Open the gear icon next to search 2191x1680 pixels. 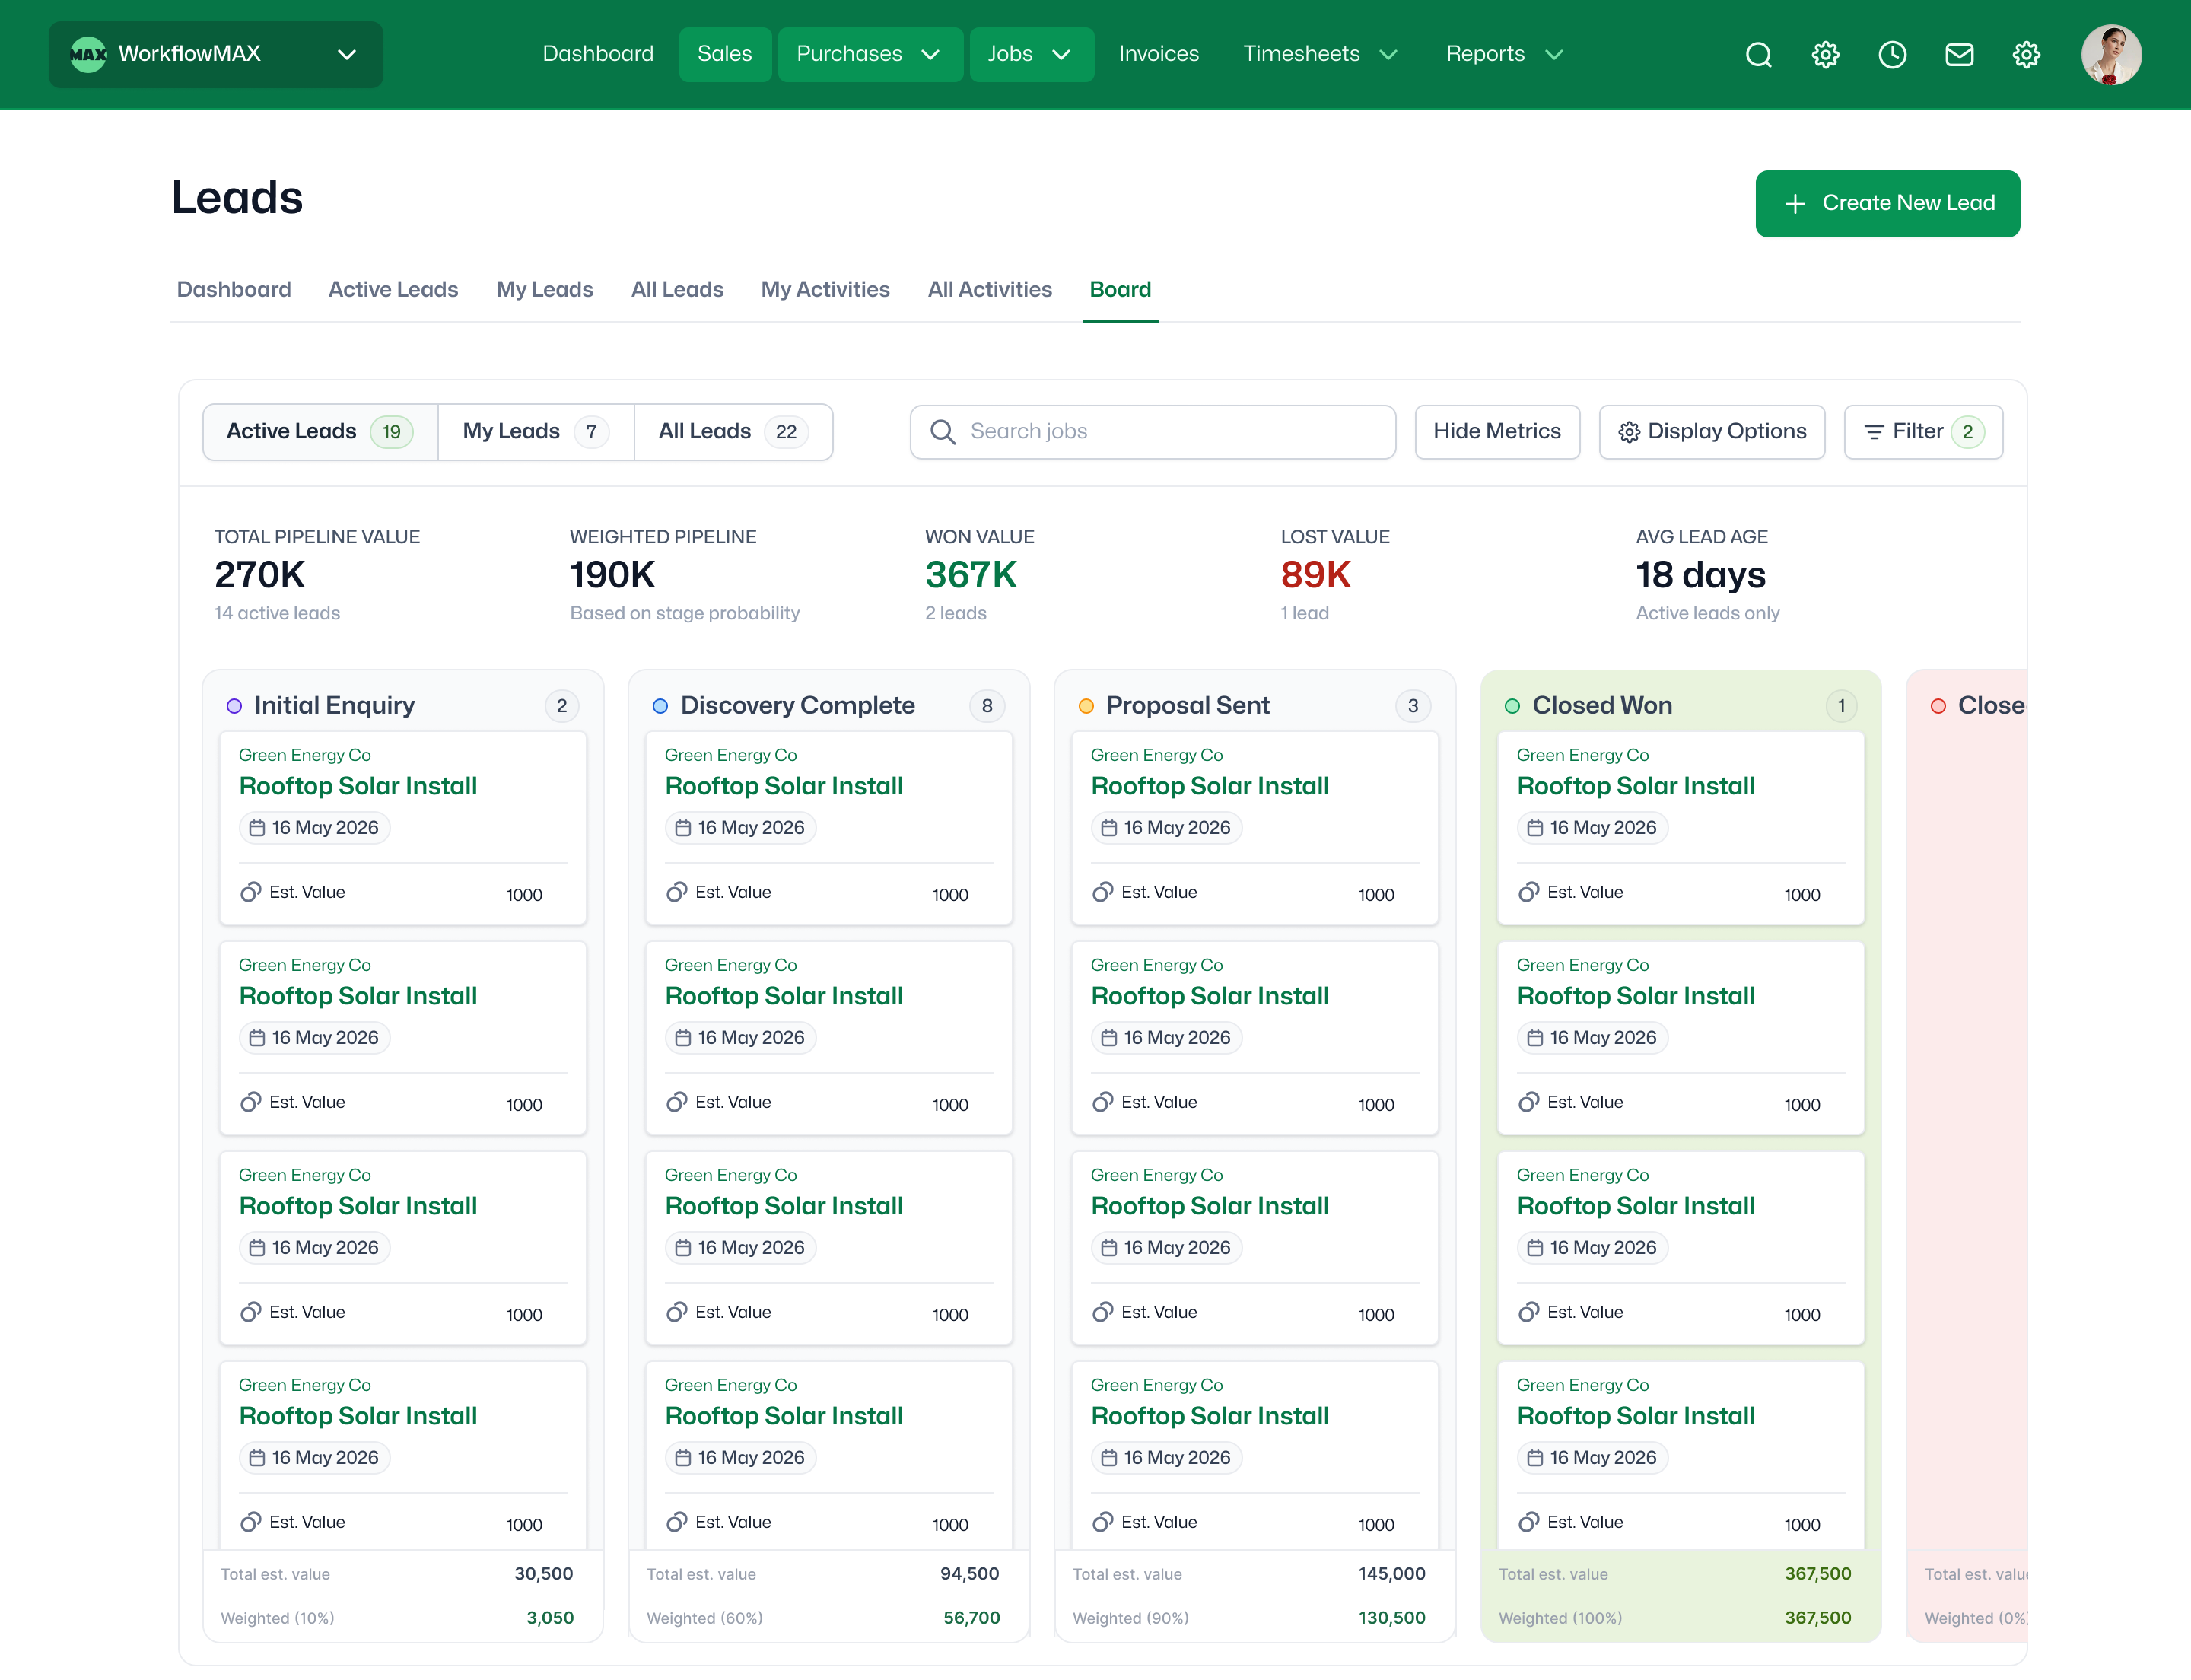(1825, 54)
